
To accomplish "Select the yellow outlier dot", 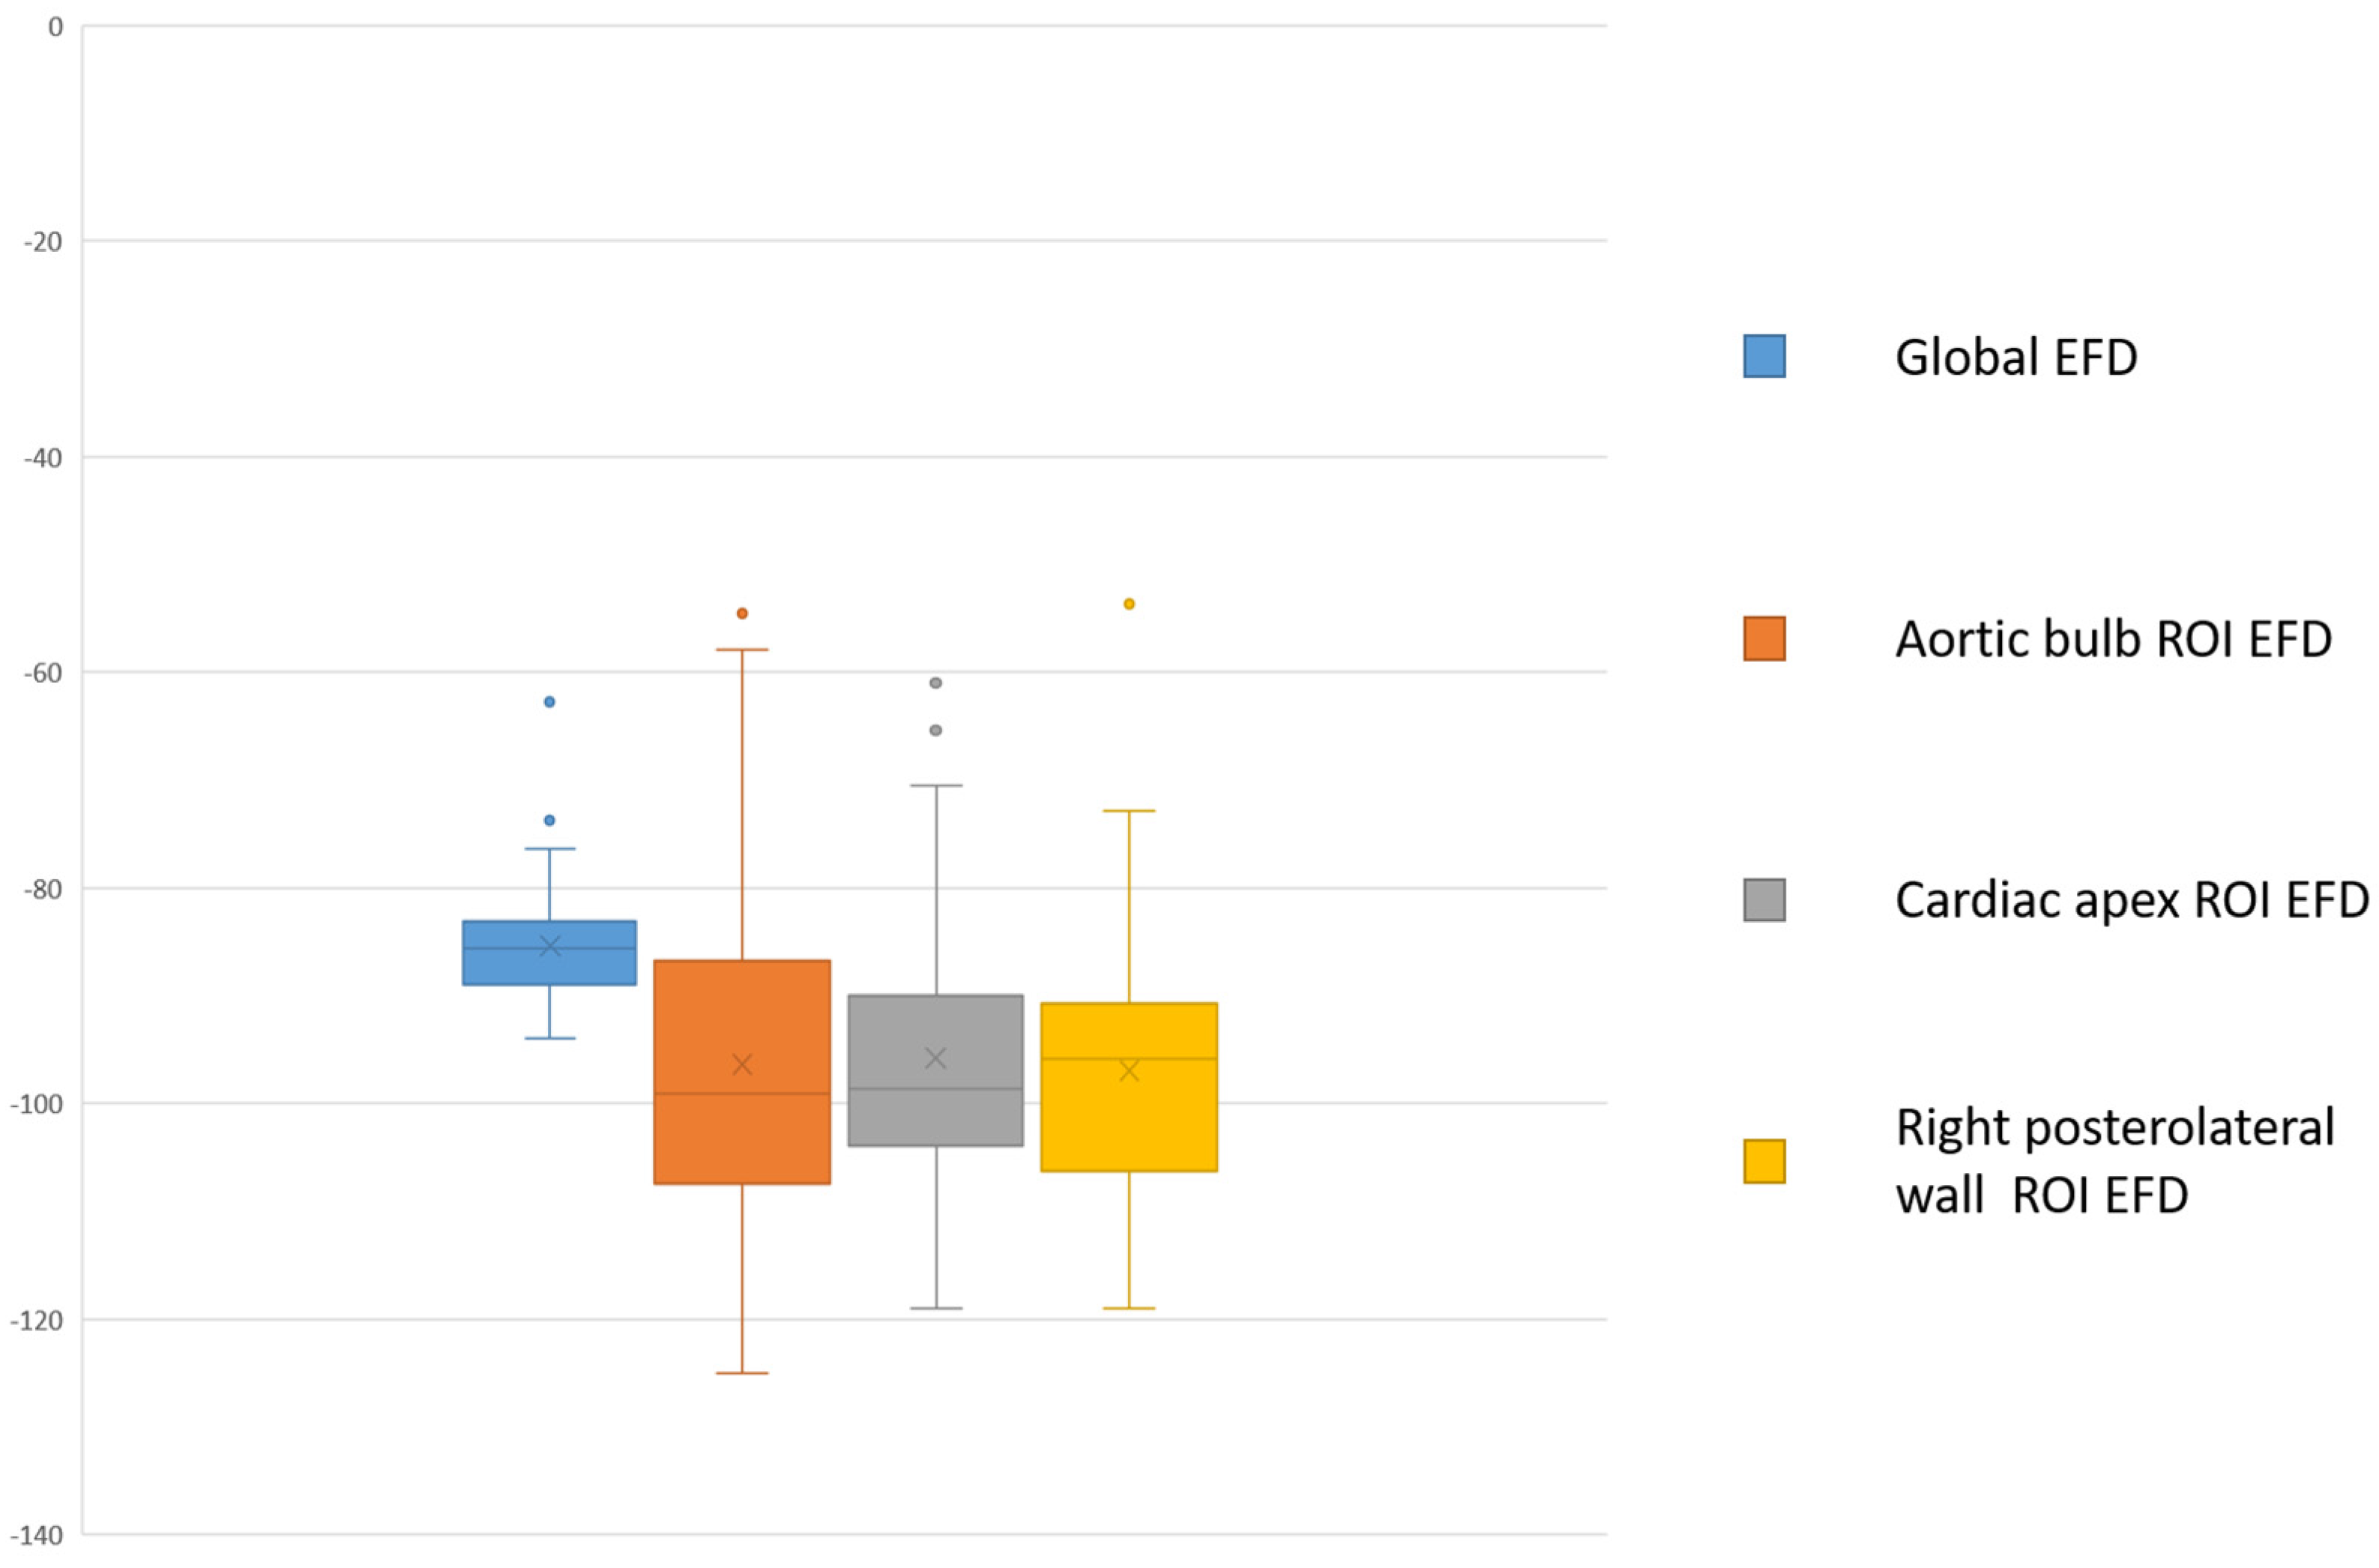I will pyautogui.click(x=1129, y=604).
